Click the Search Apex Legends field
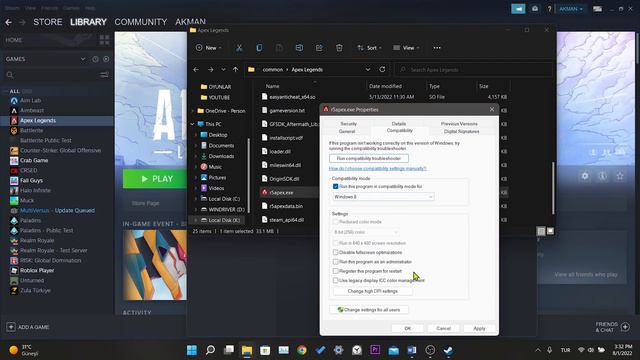Image resolution: width=640 pixels, height=360 pixels. tap(473, 70)
